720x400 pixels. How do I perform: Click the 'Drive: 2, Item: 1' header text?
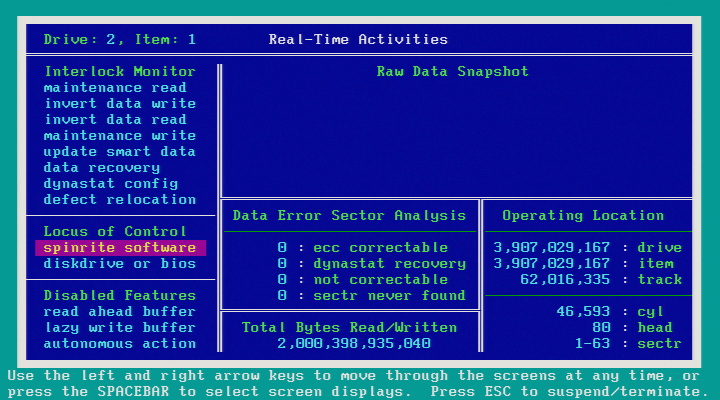[120, 39]
